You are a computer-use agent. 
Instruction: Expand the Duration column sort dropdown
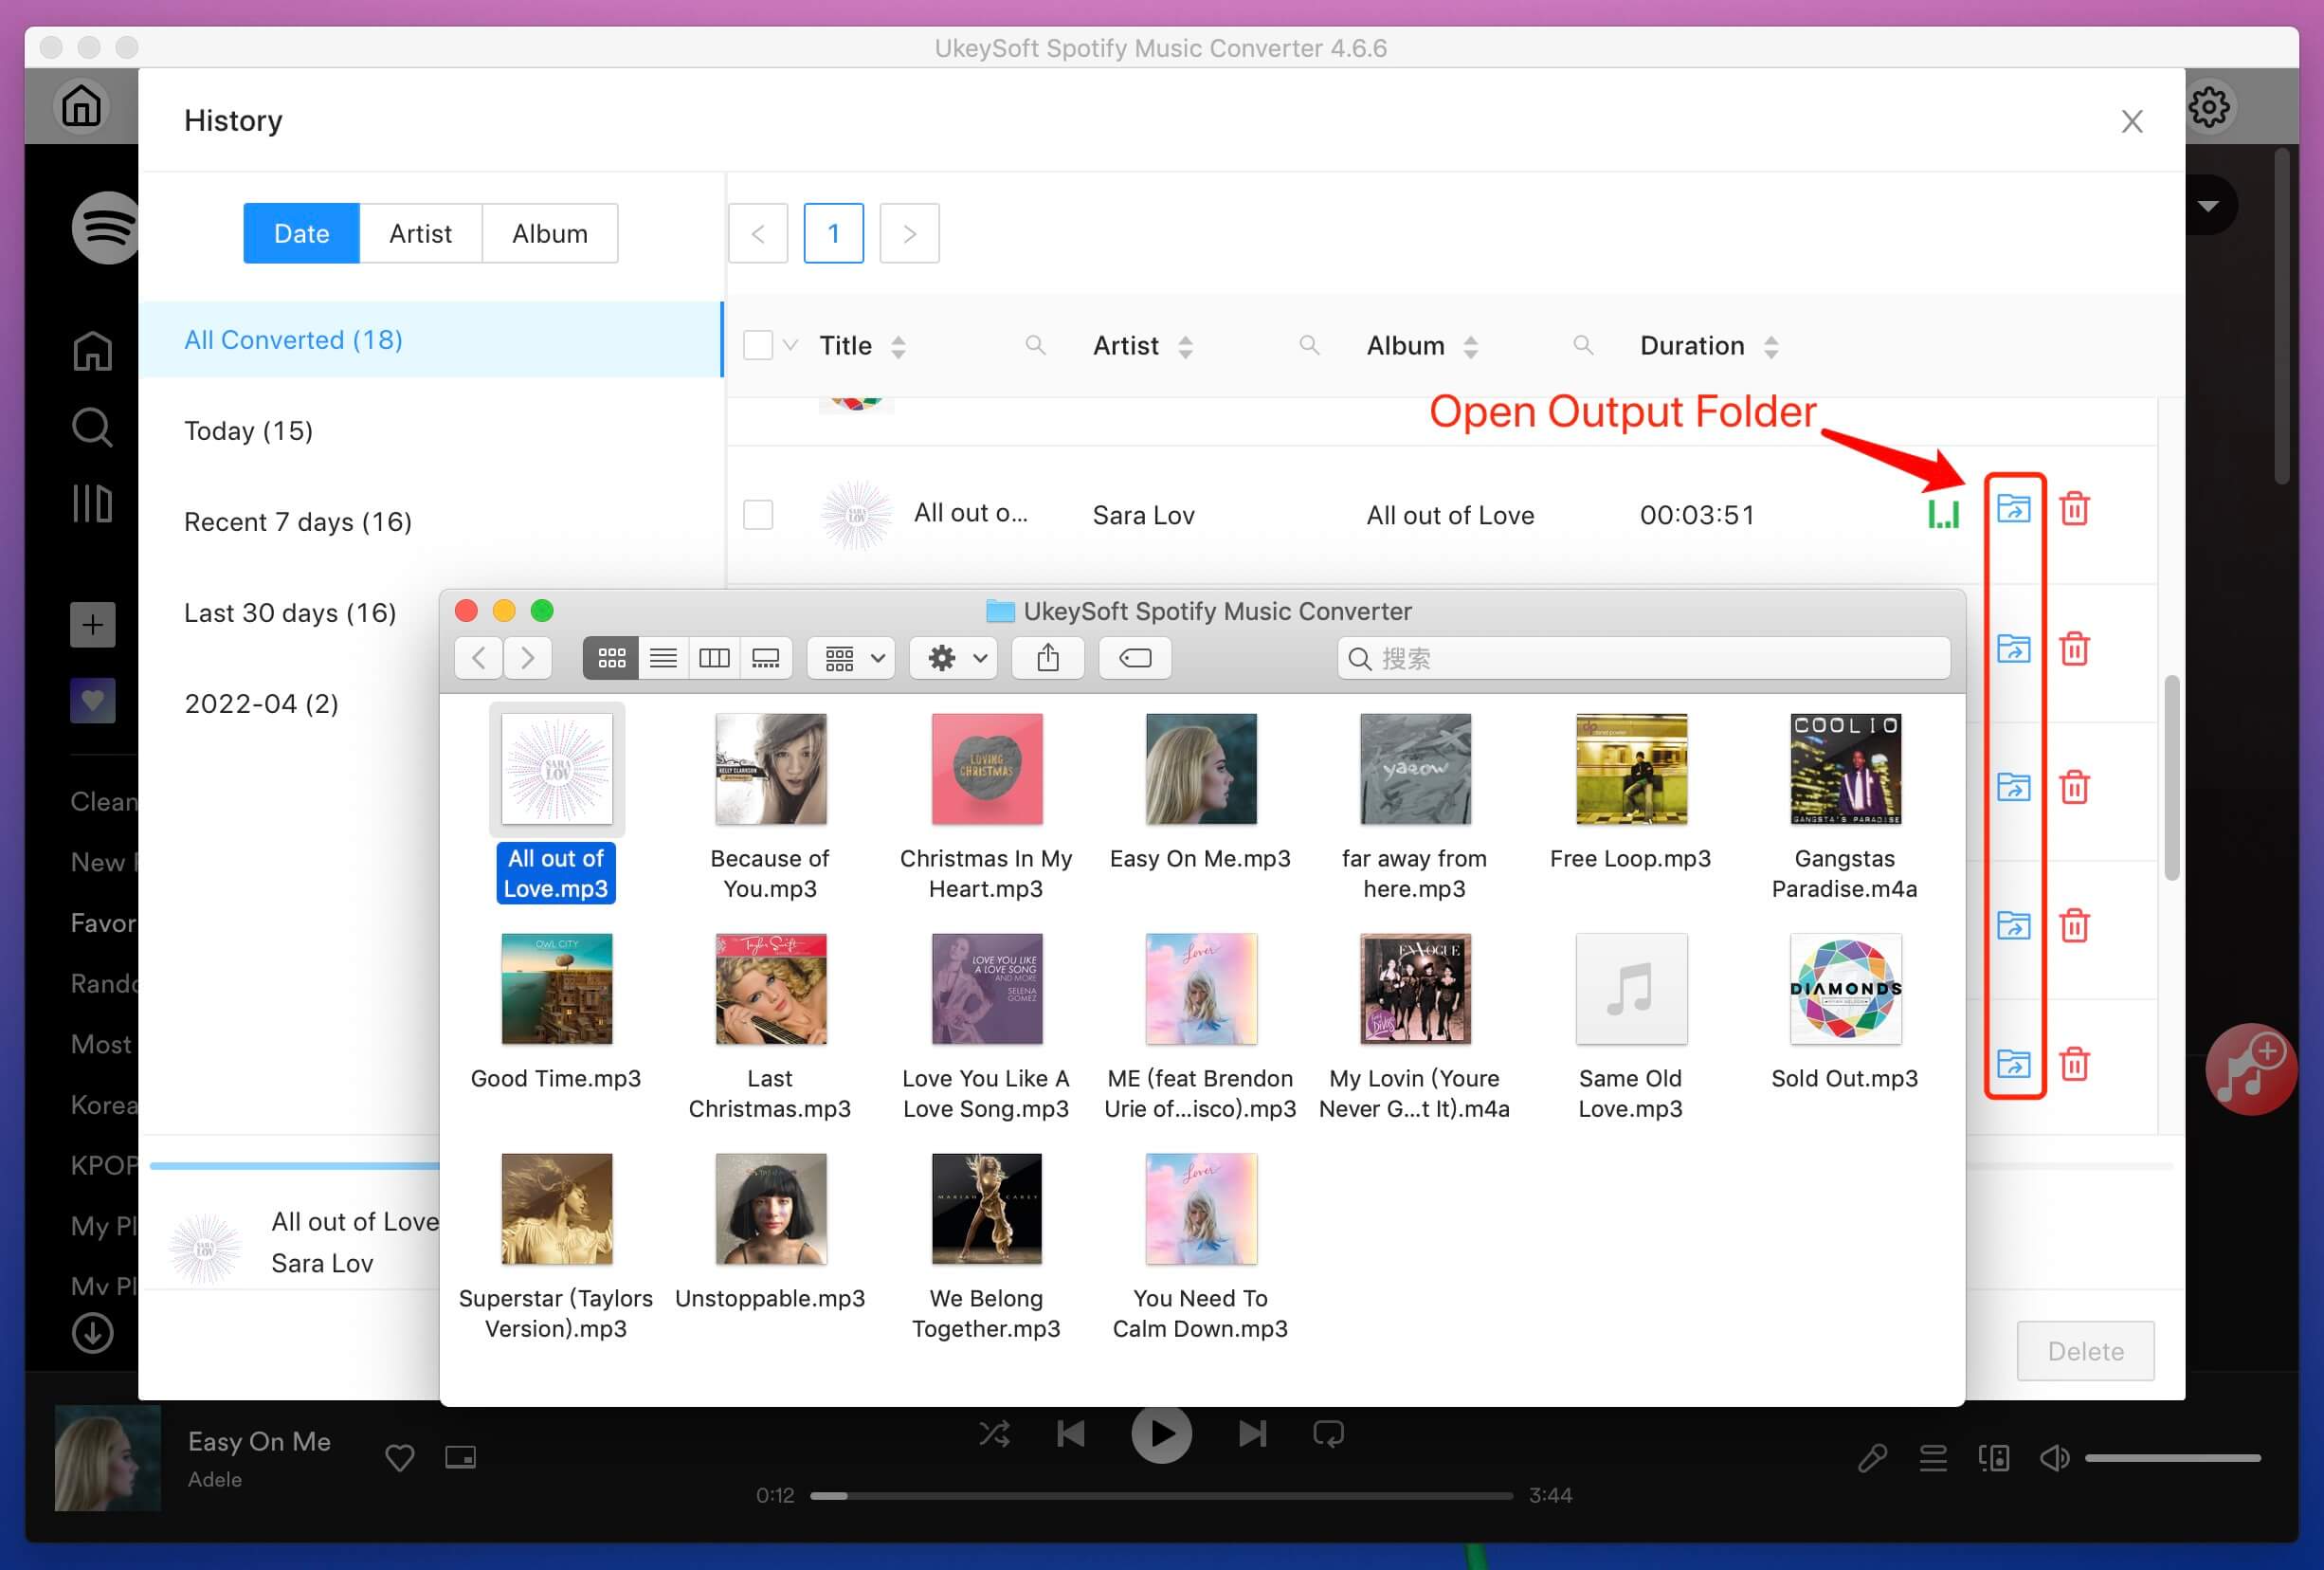tap(1772, 345)
